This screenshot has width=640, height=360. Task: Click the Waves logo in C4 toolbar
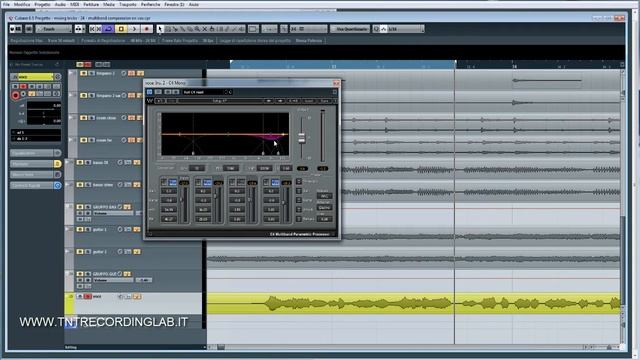150,100
